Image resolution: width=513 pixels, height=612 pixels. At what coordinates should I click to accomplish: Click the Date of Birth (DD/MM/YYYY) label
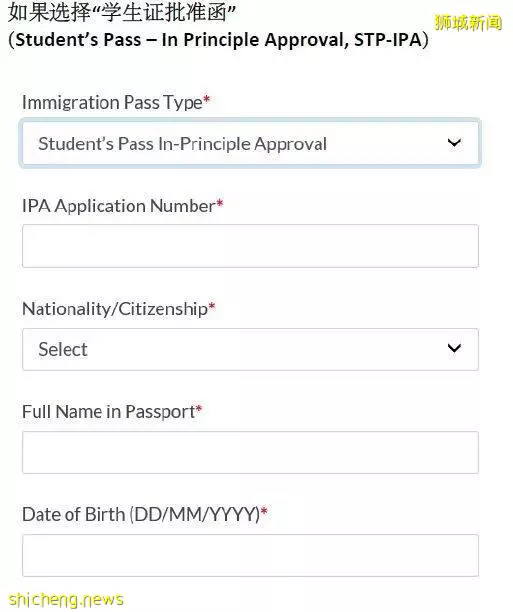click(x=141, y=514)
